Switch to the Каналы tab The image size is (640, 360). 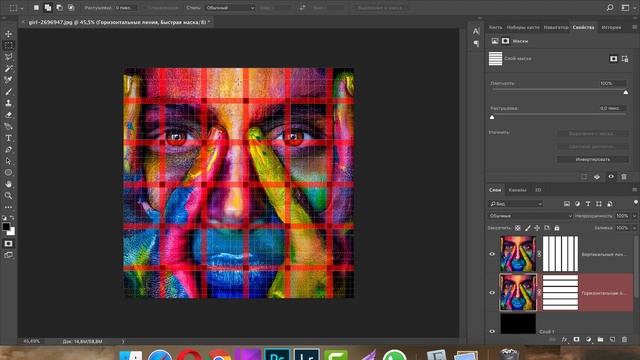[517, 190]
